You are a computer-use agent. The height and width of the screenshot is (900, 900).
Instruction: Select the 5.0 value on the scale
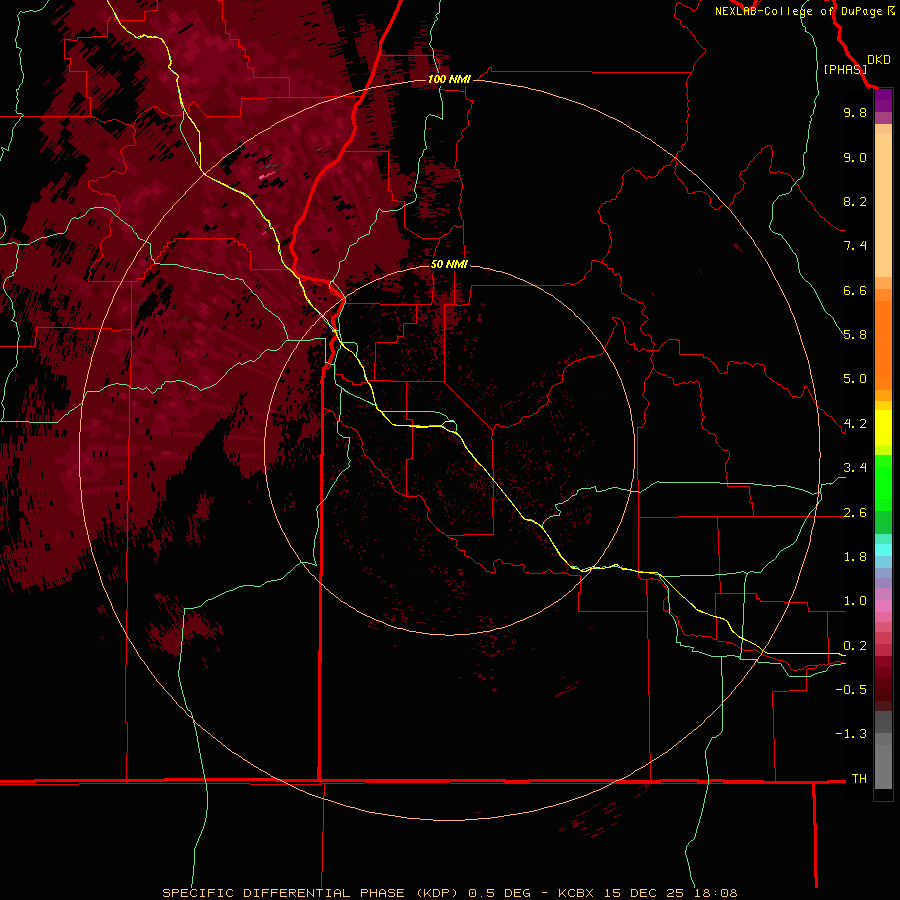click(855, 379)
